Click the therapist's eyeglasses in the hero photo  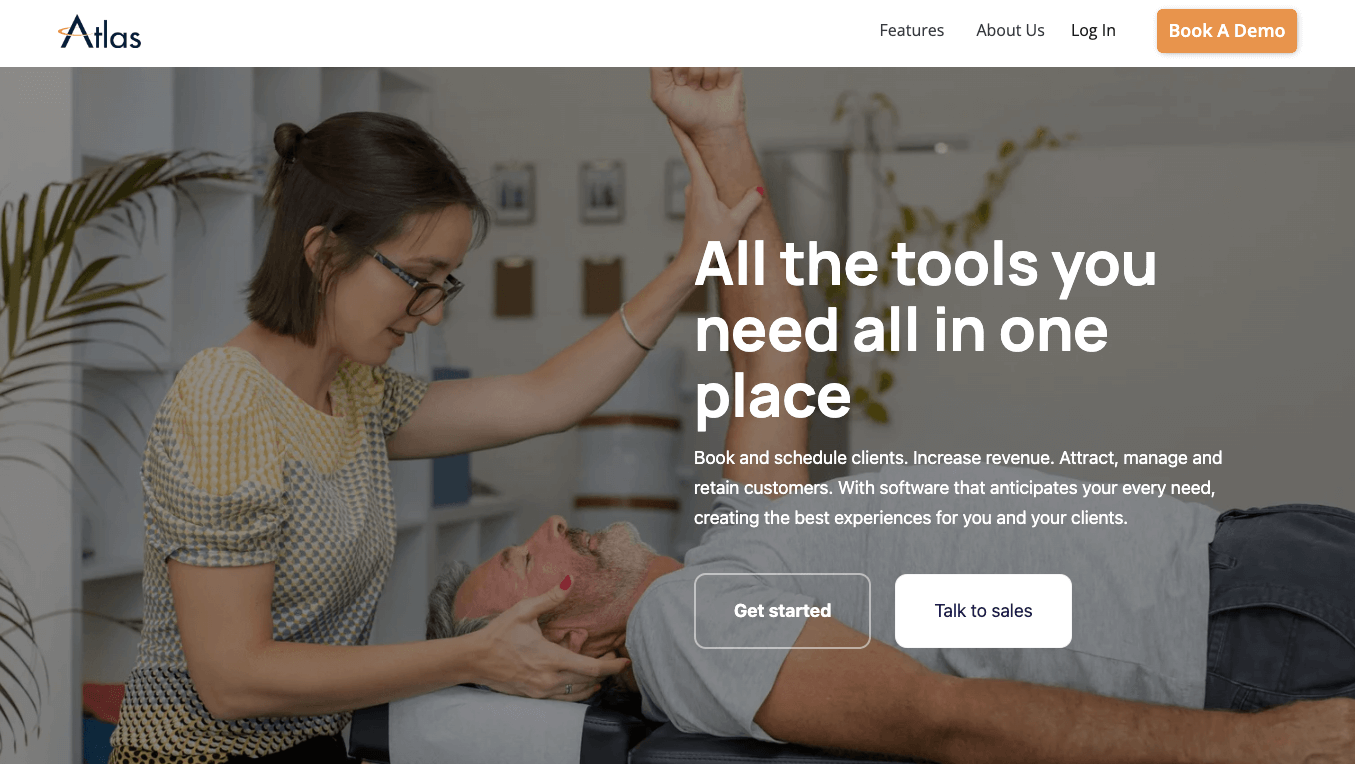pyautogui.click(x=418, y=283)
